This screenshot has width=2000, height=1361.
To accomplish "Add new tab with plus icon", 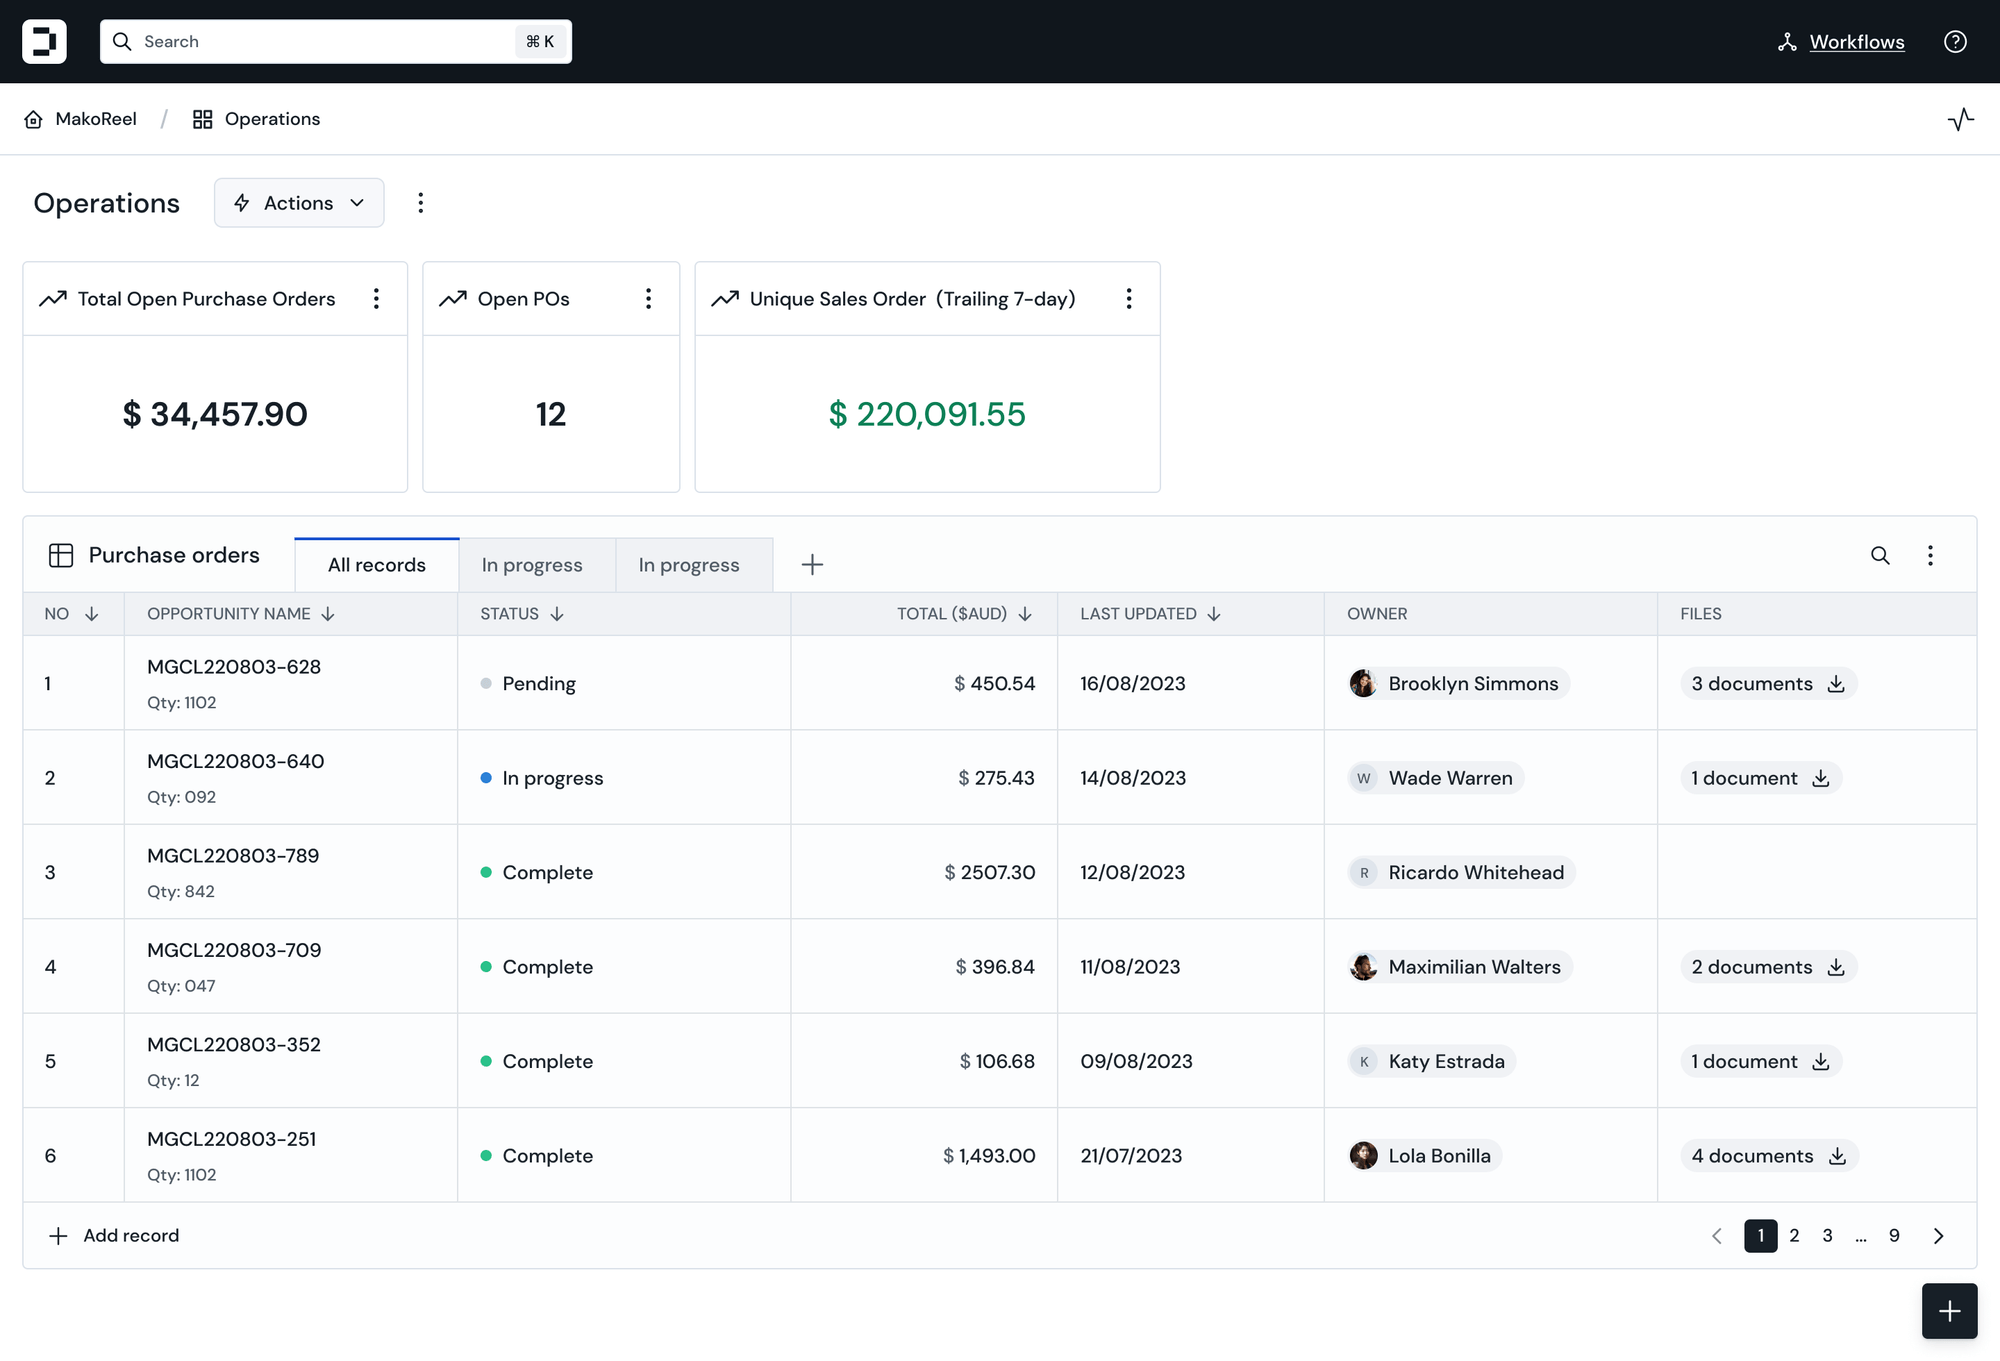I will click(812, 565).
